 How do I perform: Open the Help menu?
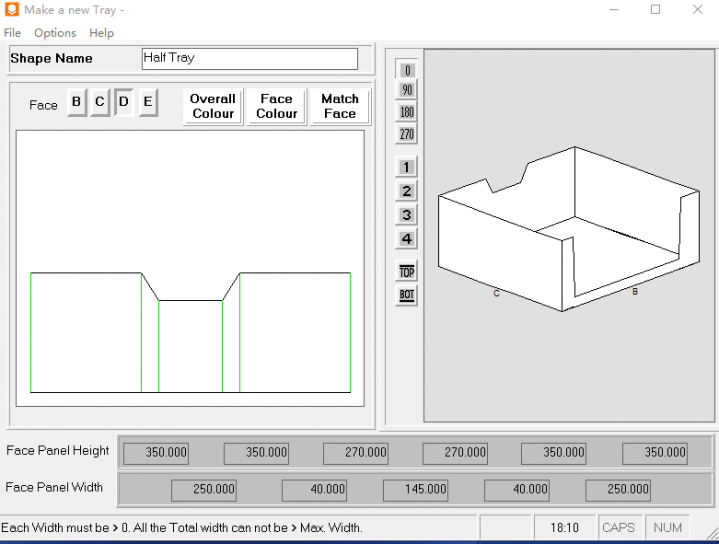[x=101, y=33]
